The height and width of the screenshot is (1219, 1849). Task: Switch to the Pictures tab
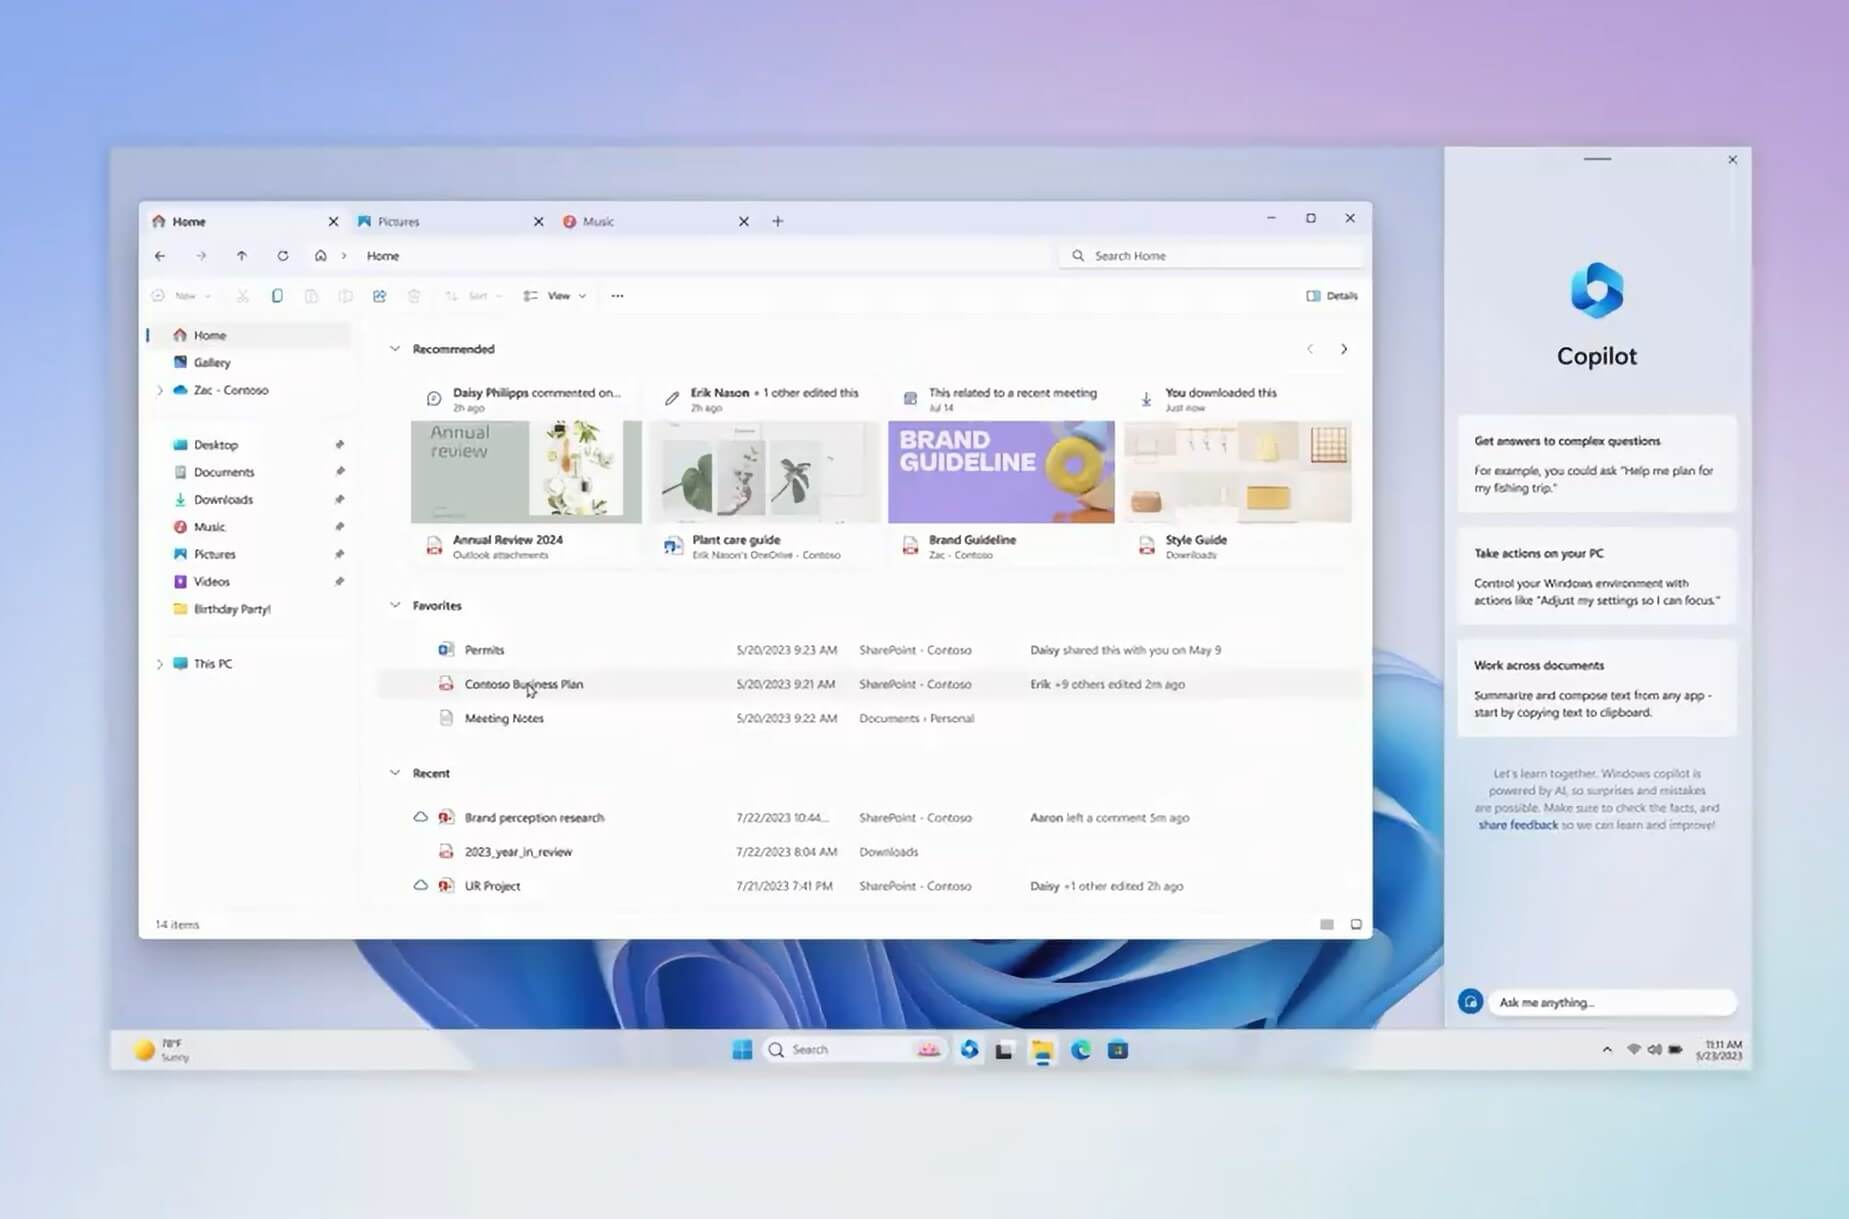point(400,221)
